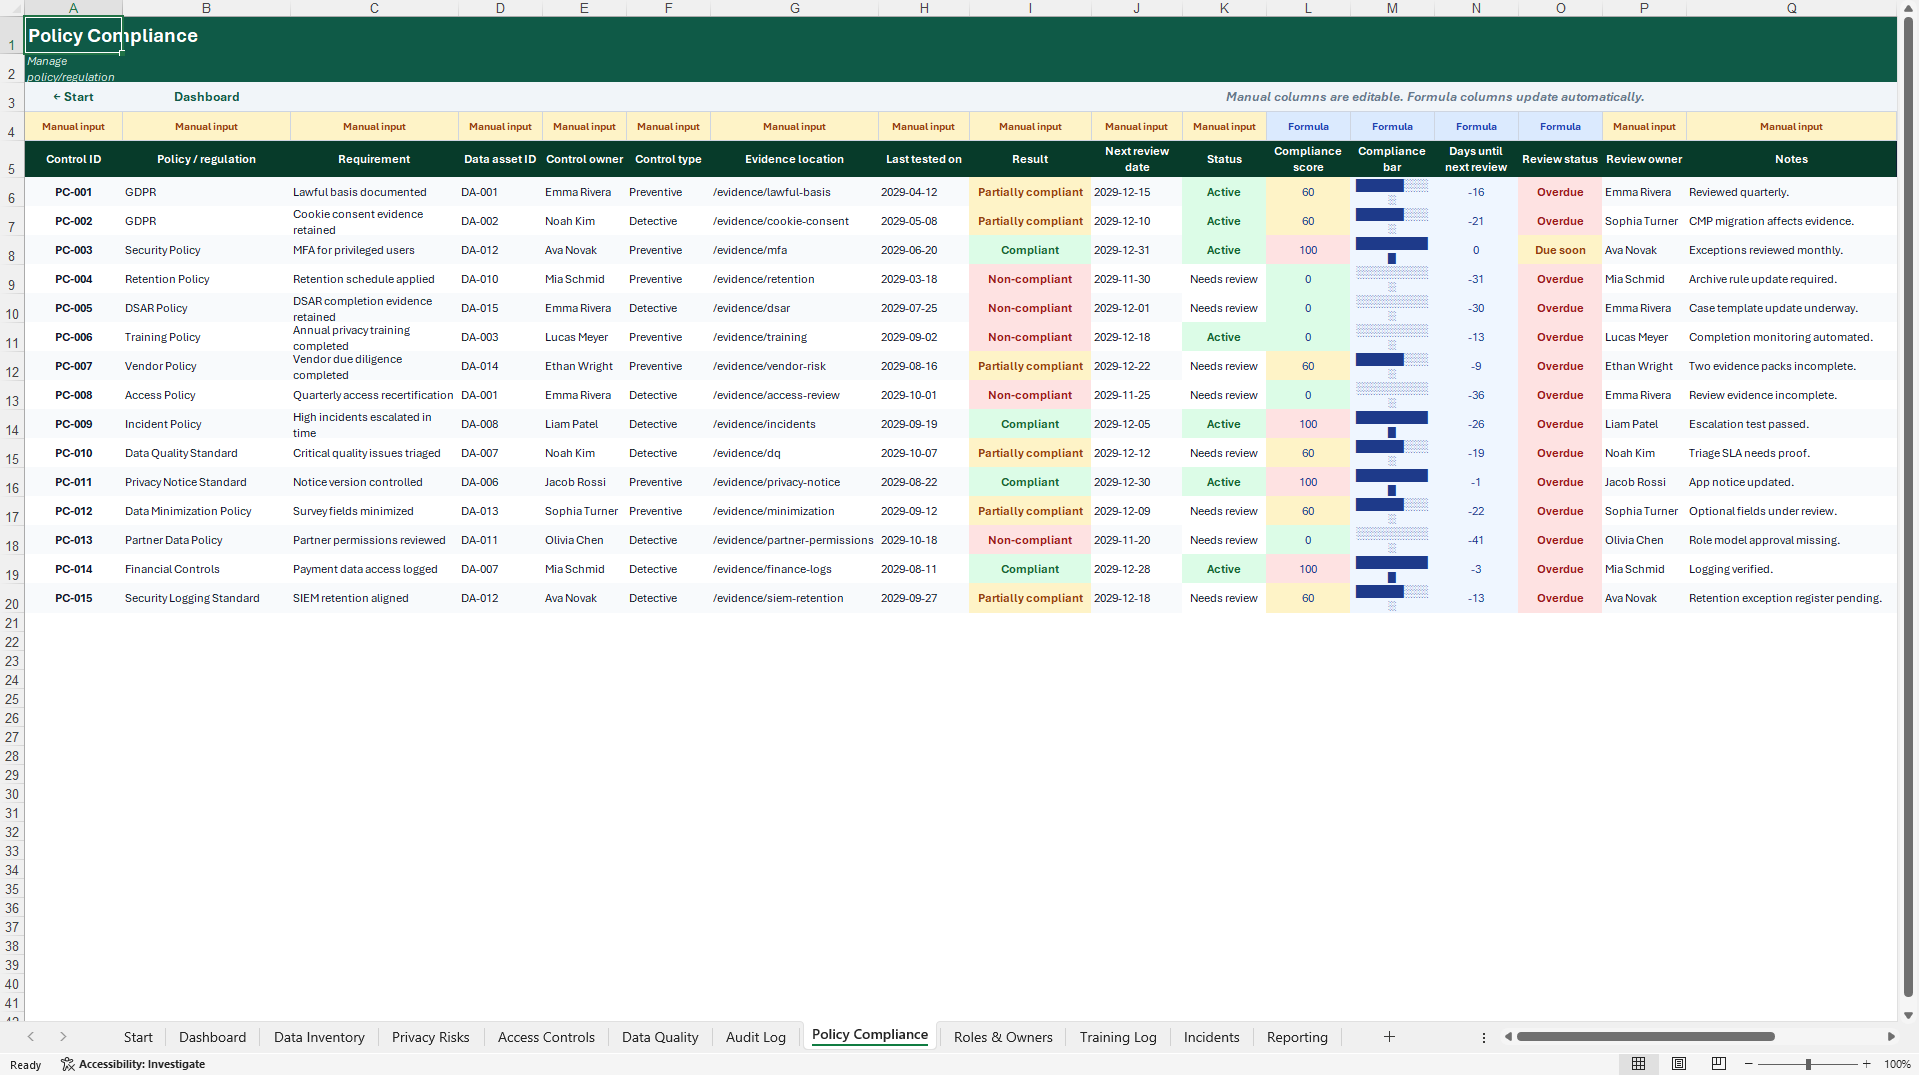
Task: Click the Dashboard link in row 3
Action: (x=206, y=97)
